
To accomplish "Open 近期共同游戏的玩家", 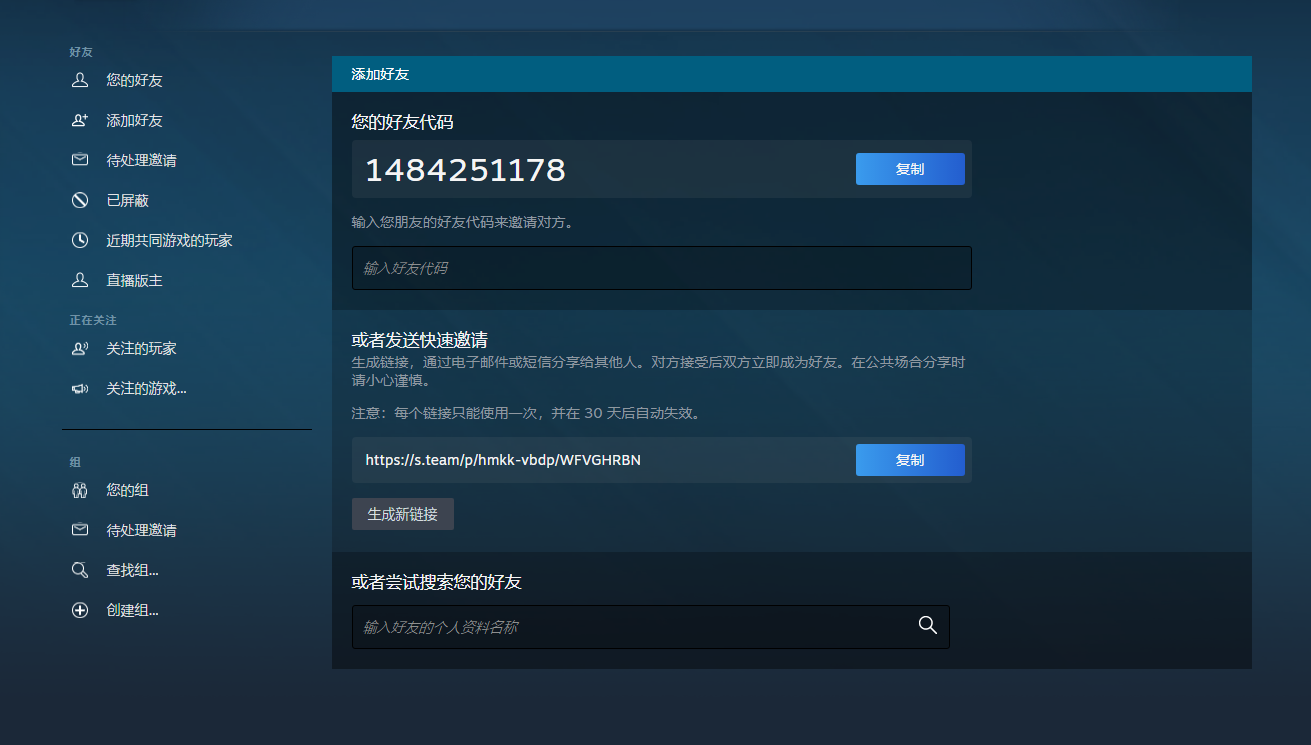I will point(170,240).
